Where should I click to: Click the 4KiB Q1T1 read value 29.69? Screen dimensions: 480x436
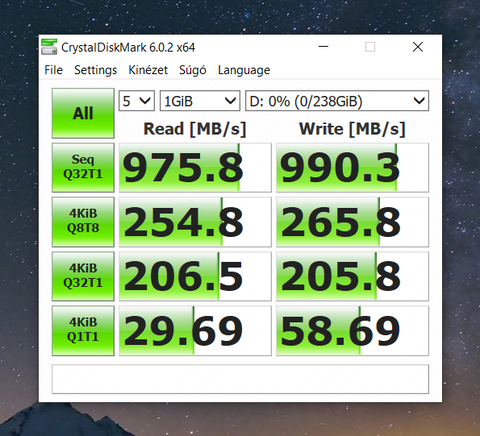195,330
